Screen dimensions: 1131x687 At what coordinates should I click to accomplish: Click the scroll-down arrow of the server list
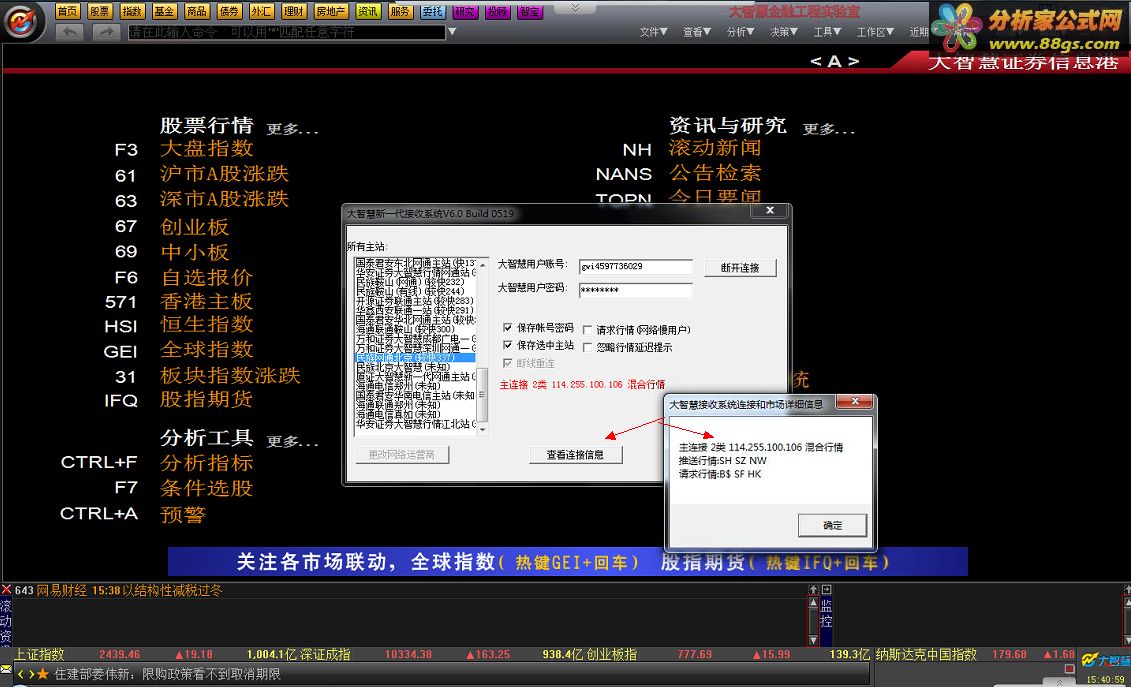pos(483,431)
